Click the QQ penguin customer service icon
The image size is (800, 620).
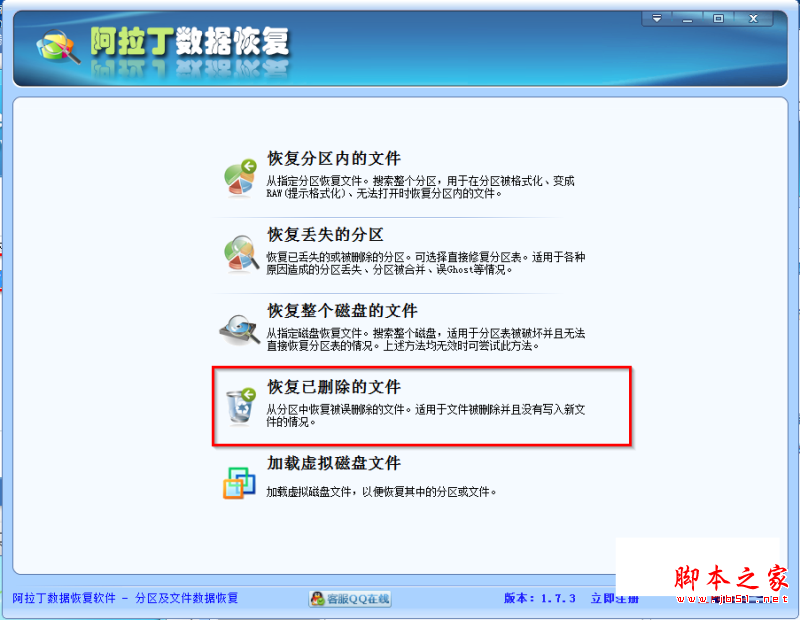pos(317,599)
